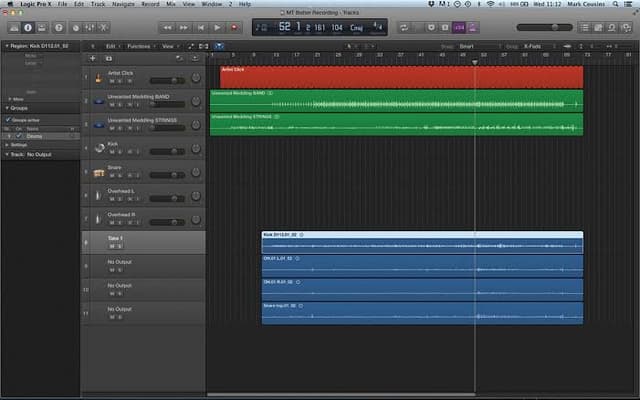Viewport: 640px width, 400px height.
Task: Click the Artist Click track pan knob
Action: tap(196, 78)
